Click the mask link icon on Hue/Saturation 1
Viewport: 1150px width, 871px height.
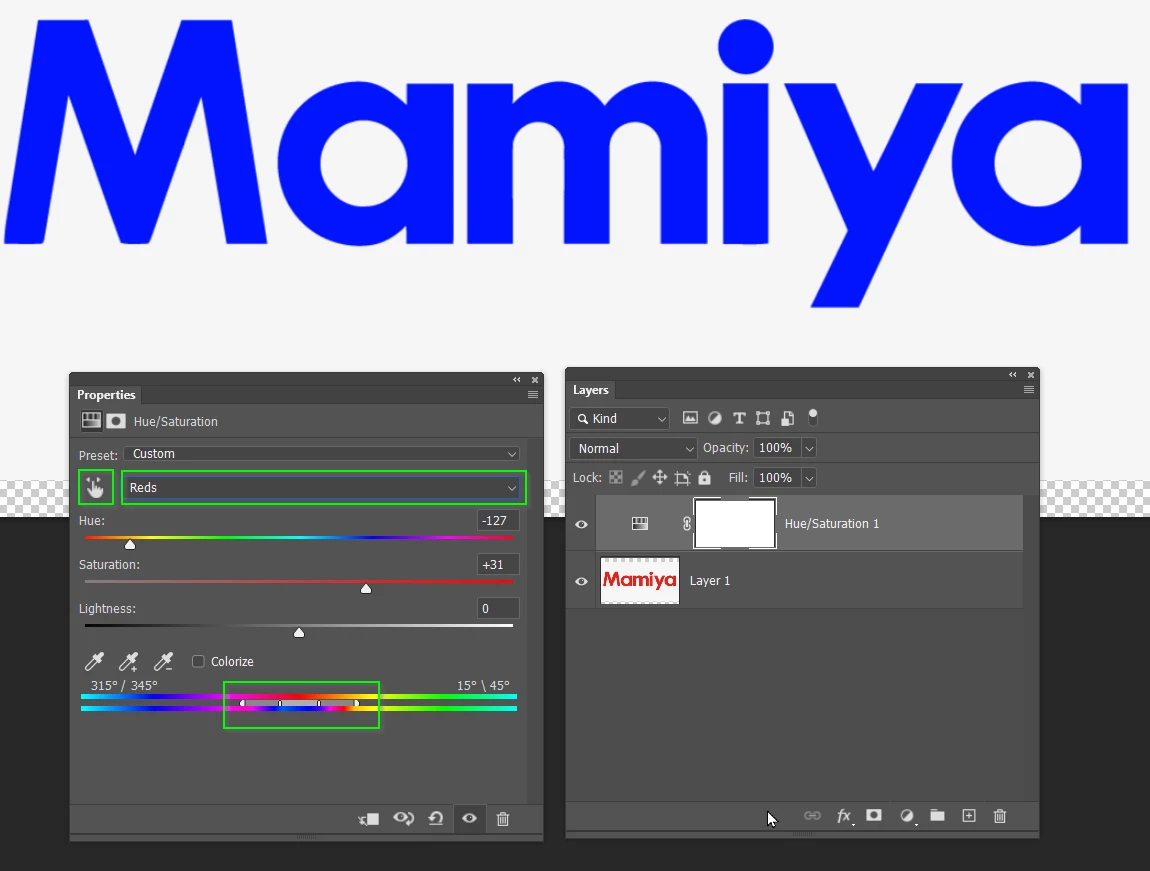(686, 523)
